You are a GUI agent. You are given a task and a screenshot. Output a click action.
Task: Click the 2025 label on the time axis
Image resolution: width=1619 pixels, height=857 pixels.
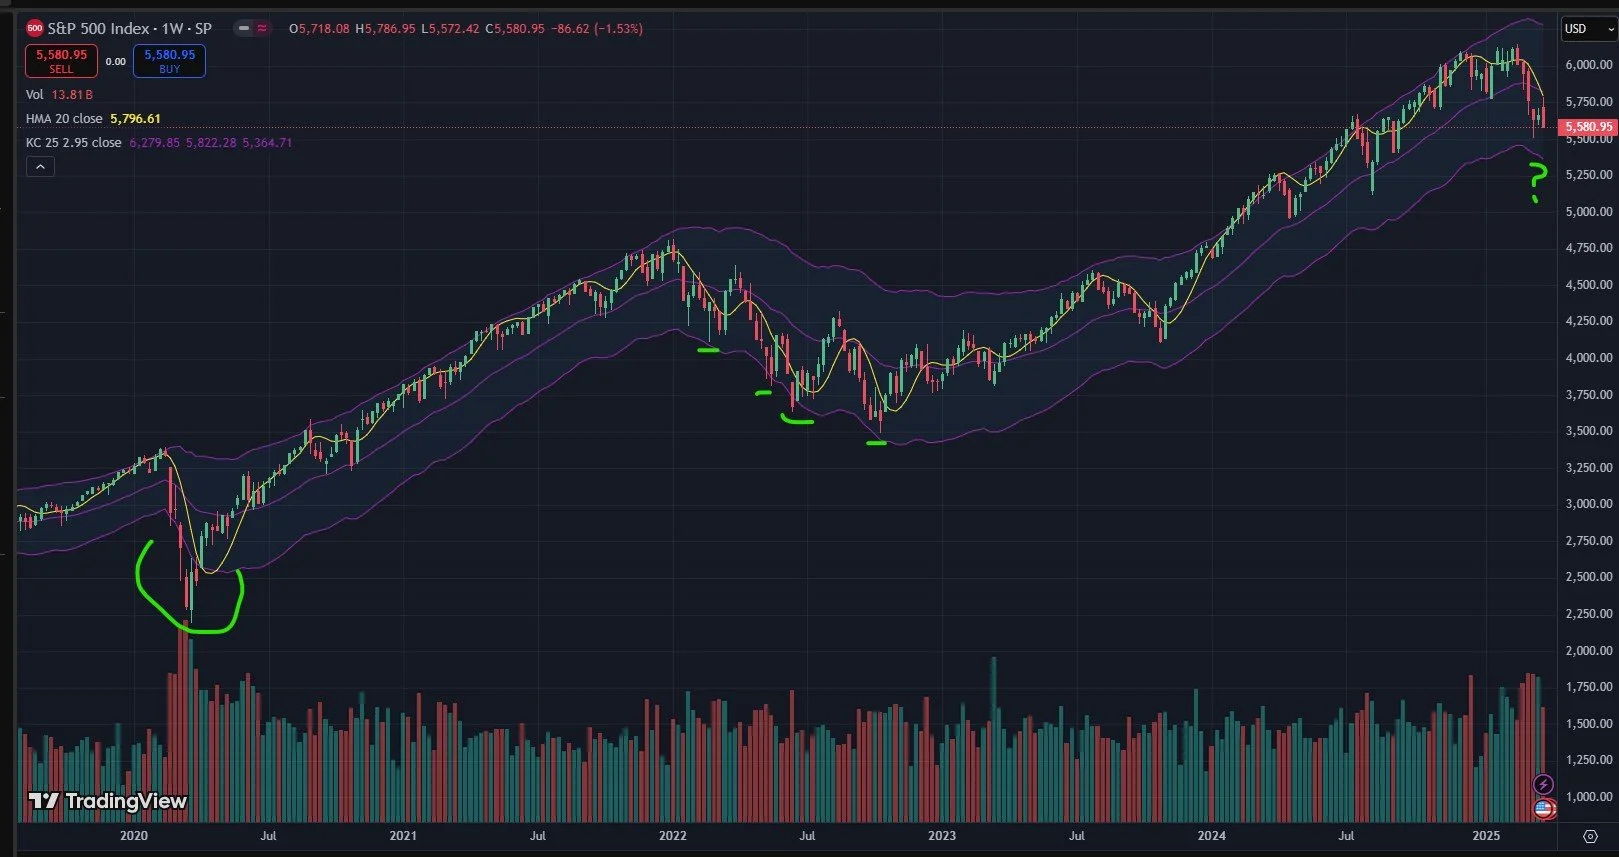[x=1486, y=835]
